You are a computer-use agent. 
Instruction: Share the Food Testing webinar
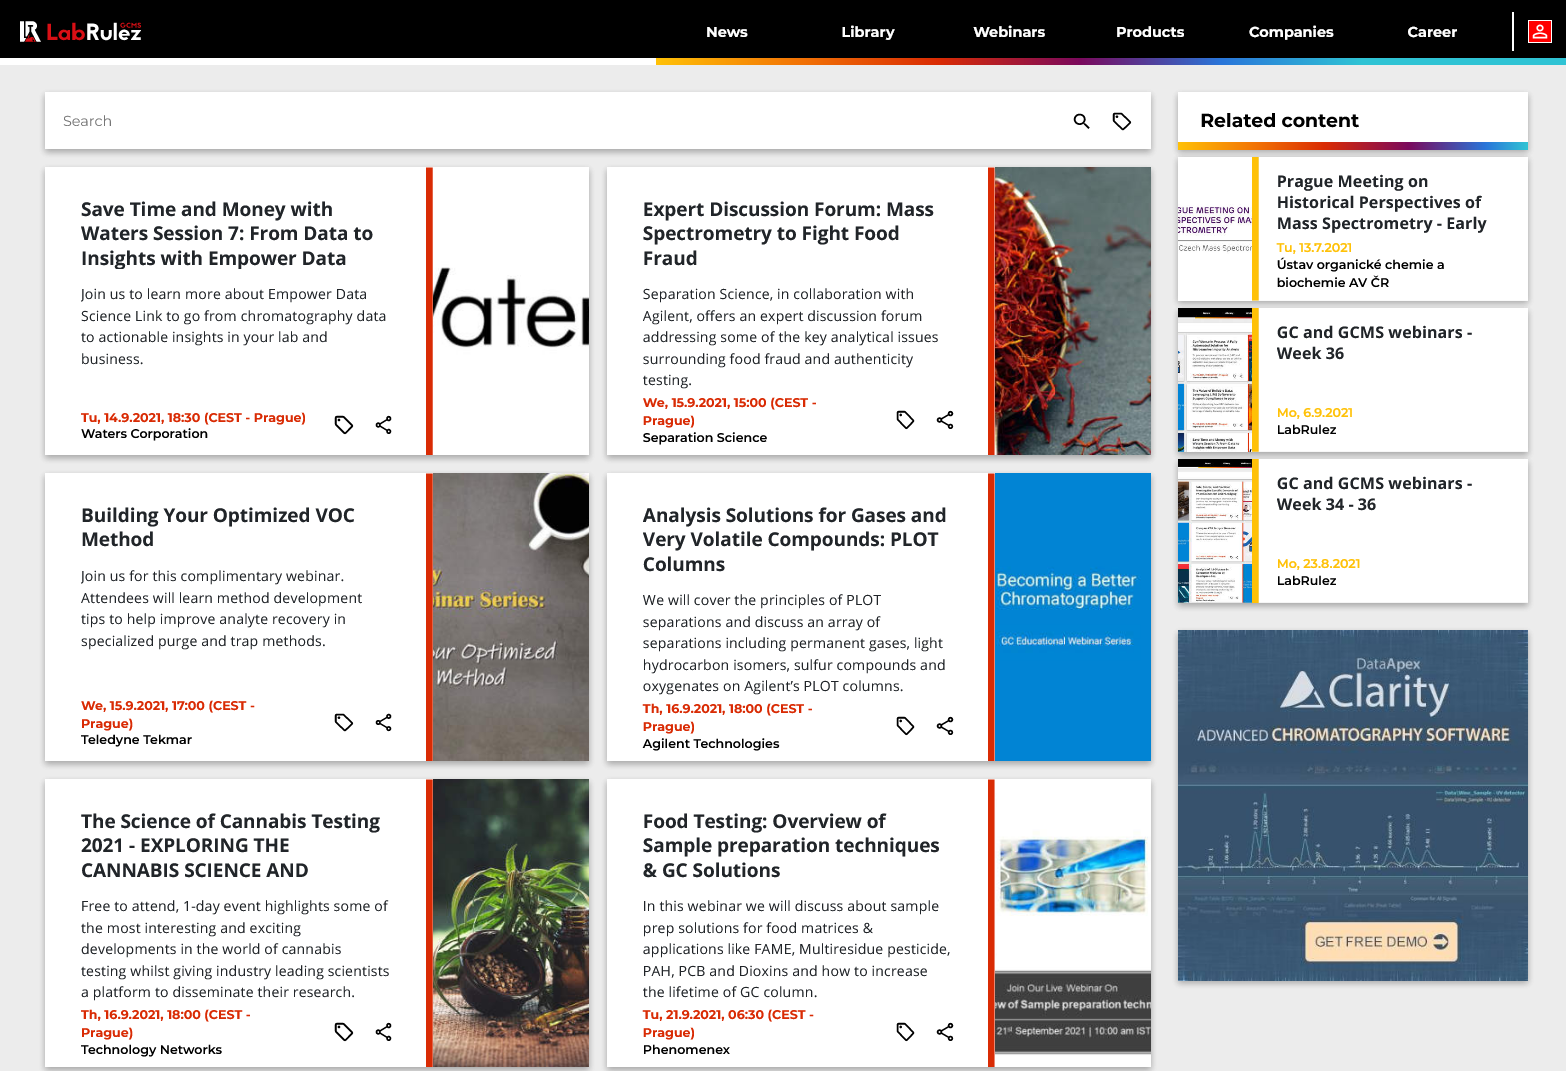click(945, 1032)
